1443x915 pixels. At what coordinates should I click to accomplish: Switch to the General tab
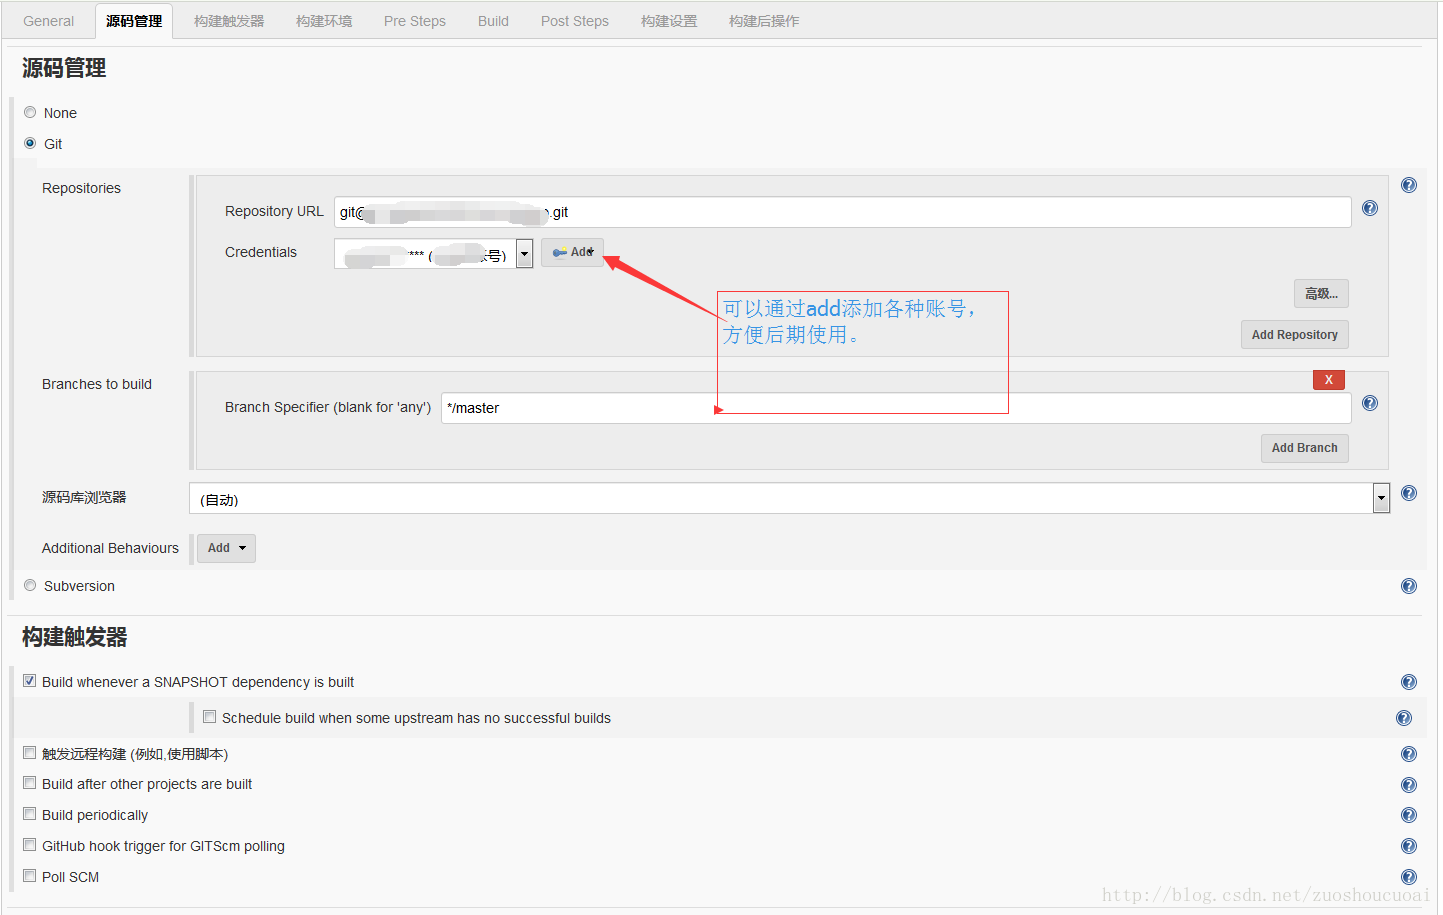coord(48,21)
